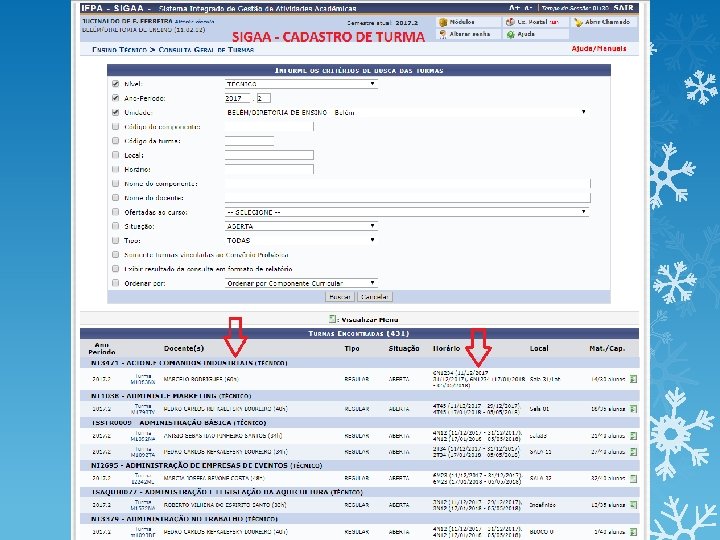Click the Alterar senha icon
Image resolution: width=720 pixels, height=540 pixels.
coord(443,34)
